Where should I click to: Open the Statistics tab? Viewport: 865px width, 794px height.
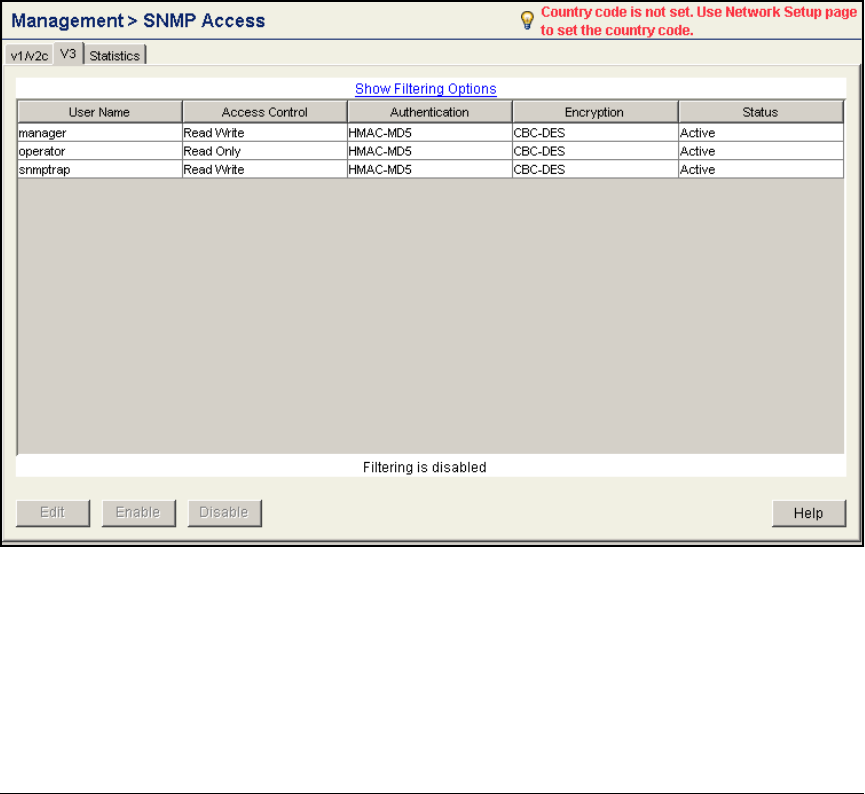115,55
